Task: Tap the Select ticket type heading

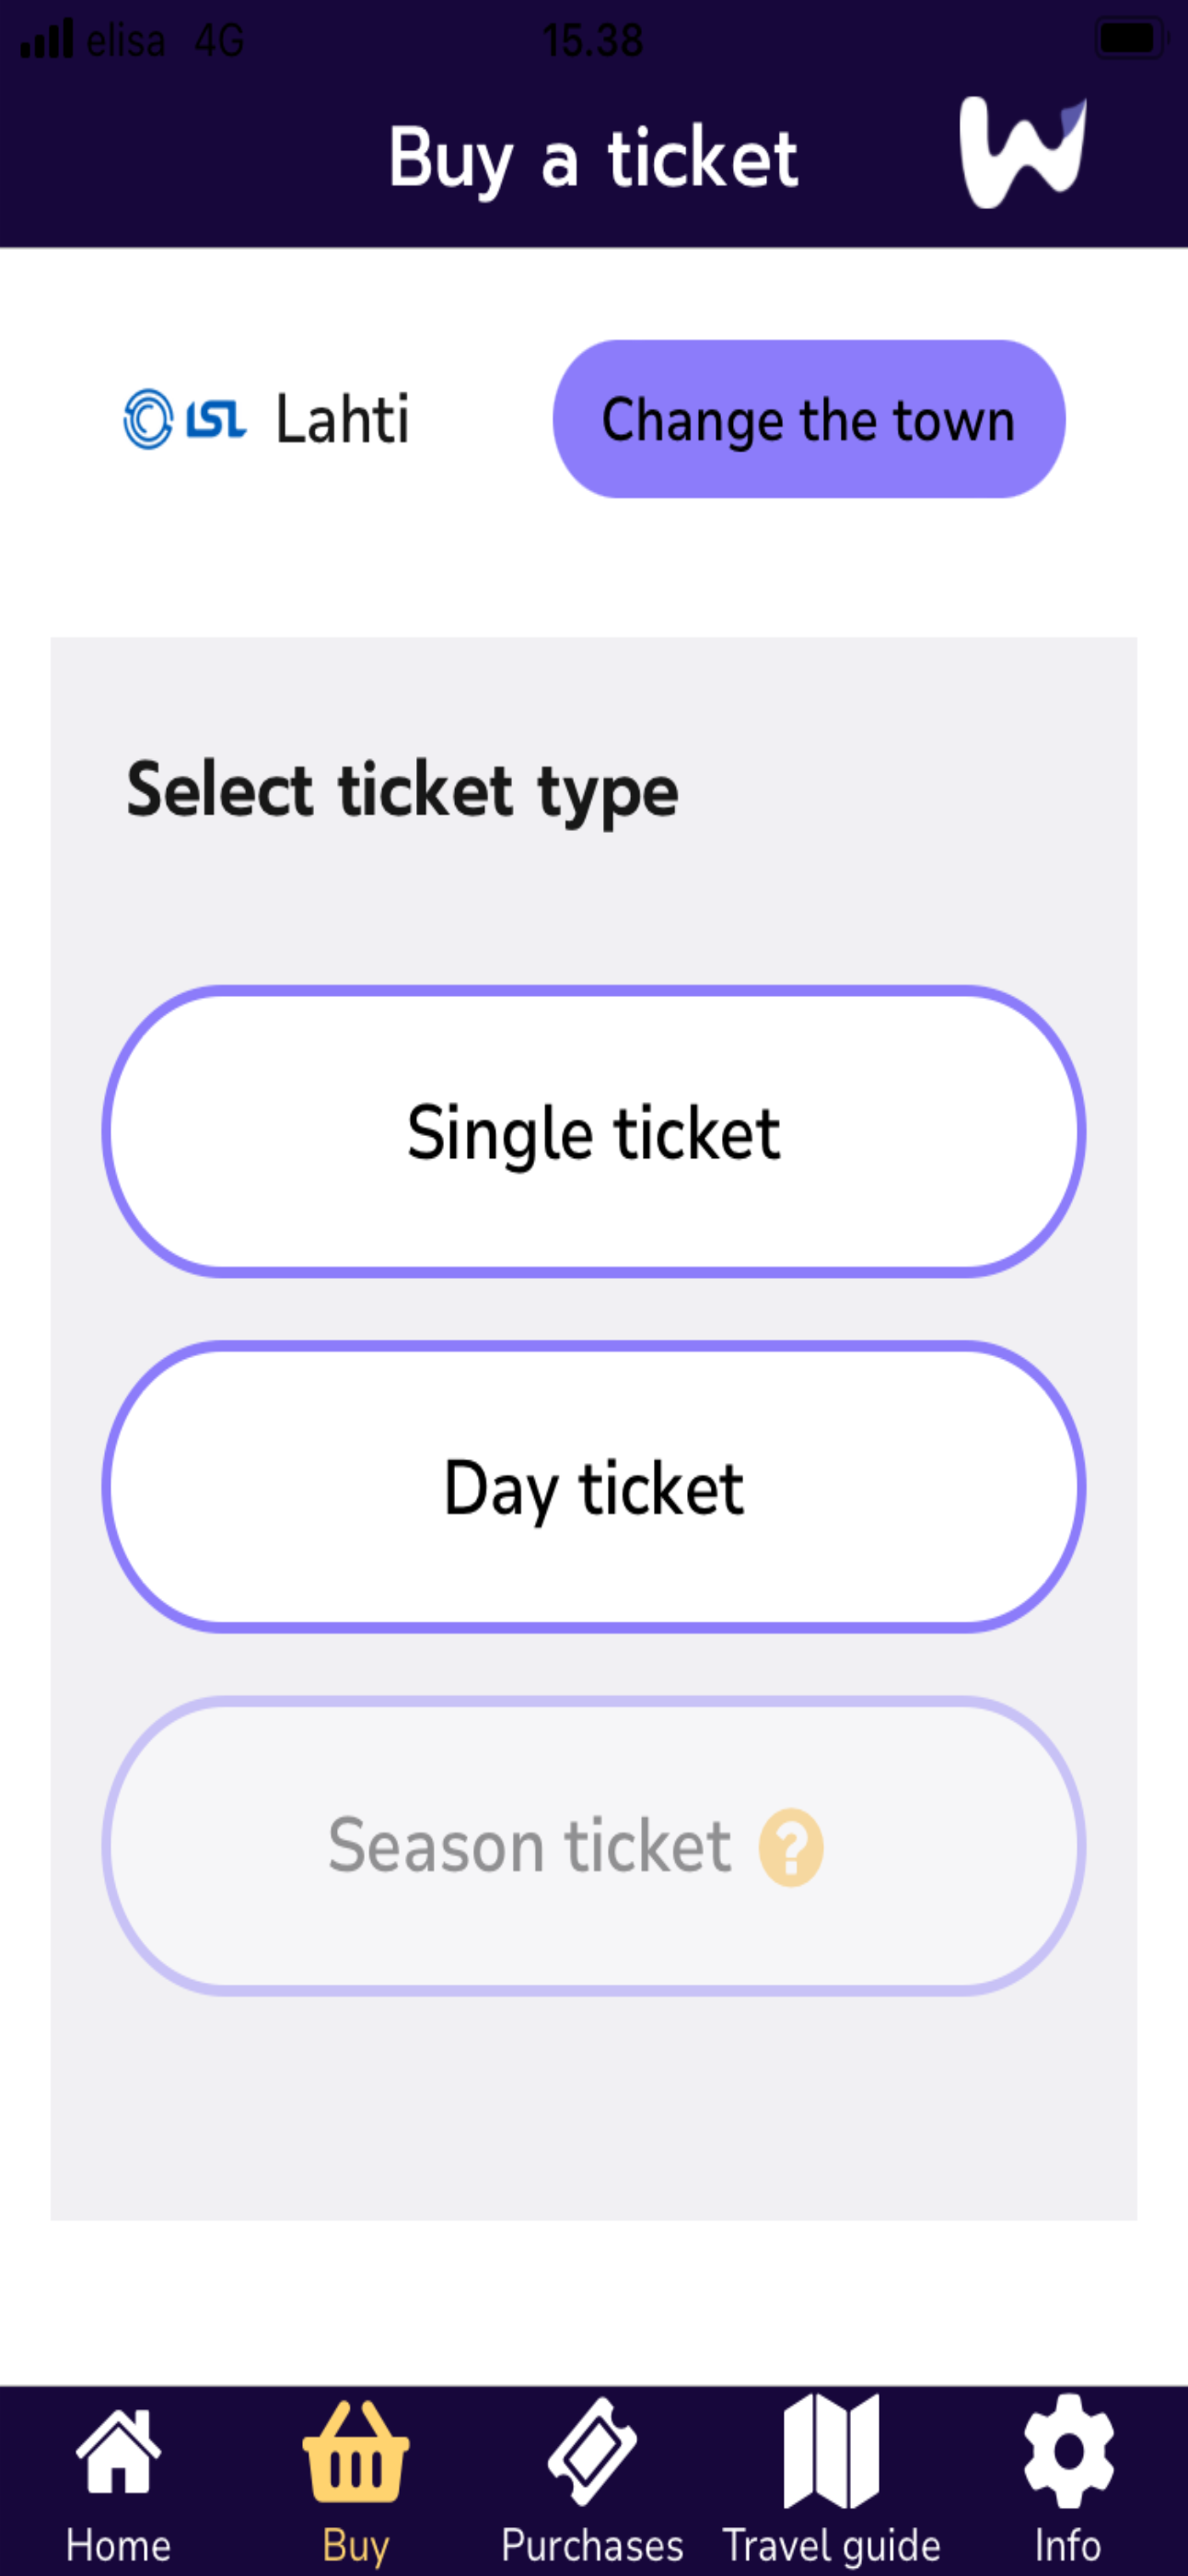Action: point(402,791)
